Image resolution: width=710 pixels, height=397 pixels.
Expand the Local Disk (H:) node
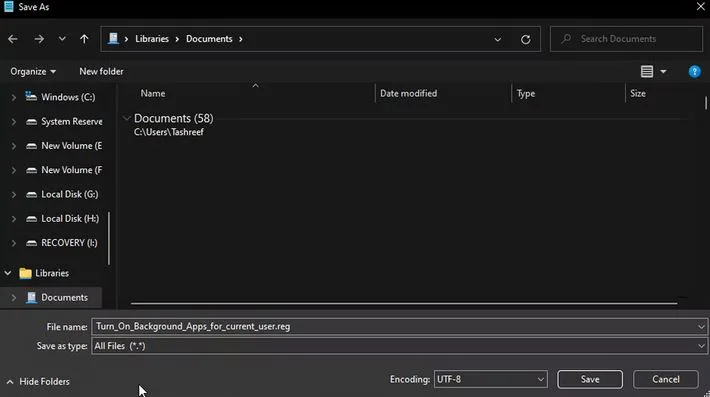coord(14,219)
